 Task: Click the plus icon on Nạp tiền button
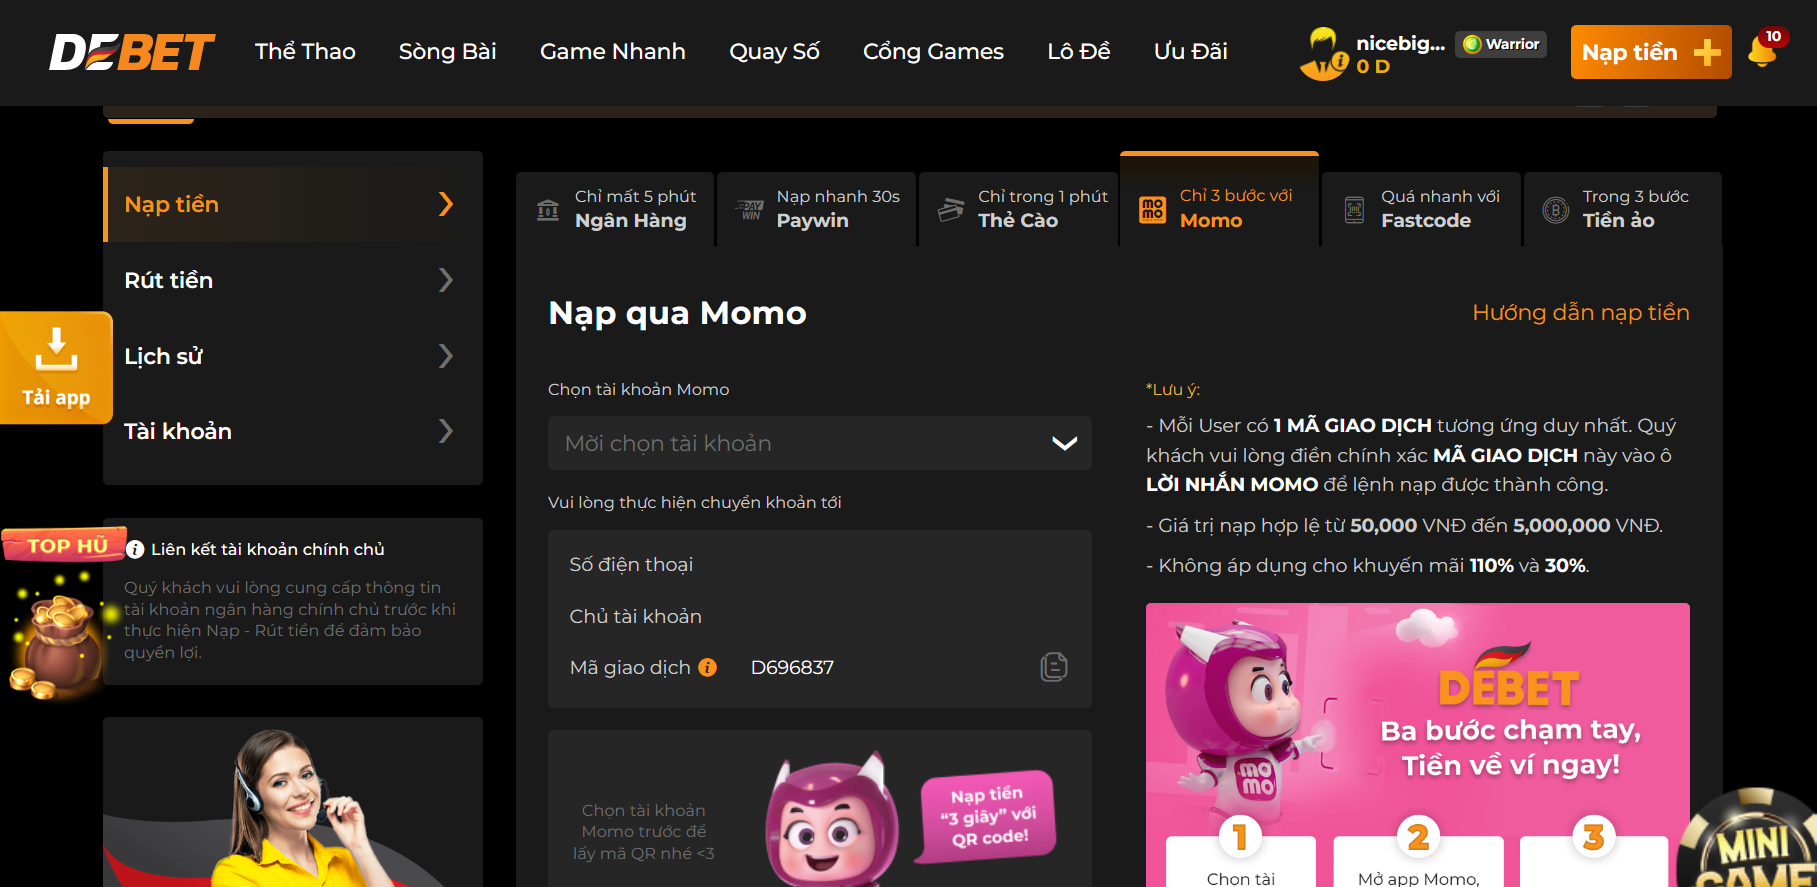click(x=1707, y=52)
